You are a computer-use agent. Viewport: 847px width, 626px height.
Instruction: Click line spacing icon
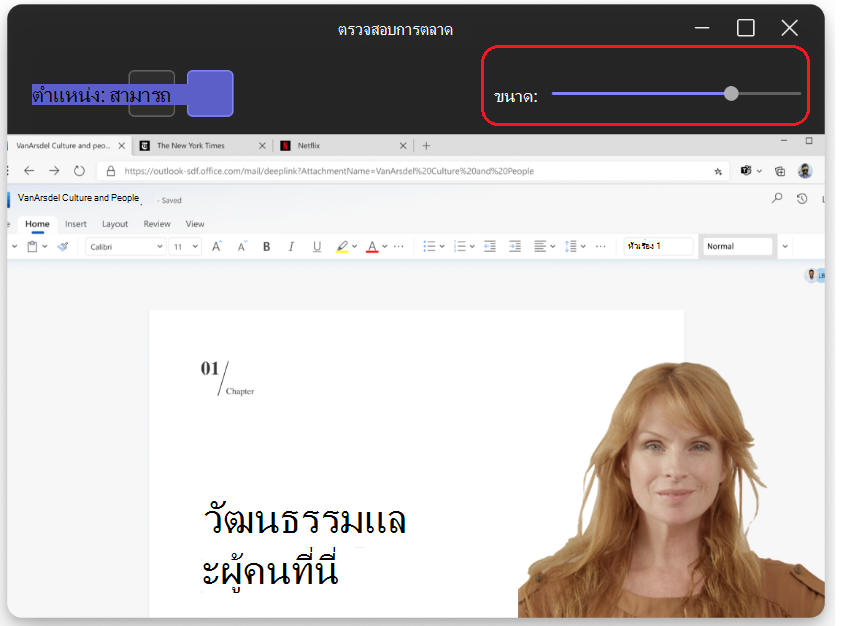coord(570,247)
